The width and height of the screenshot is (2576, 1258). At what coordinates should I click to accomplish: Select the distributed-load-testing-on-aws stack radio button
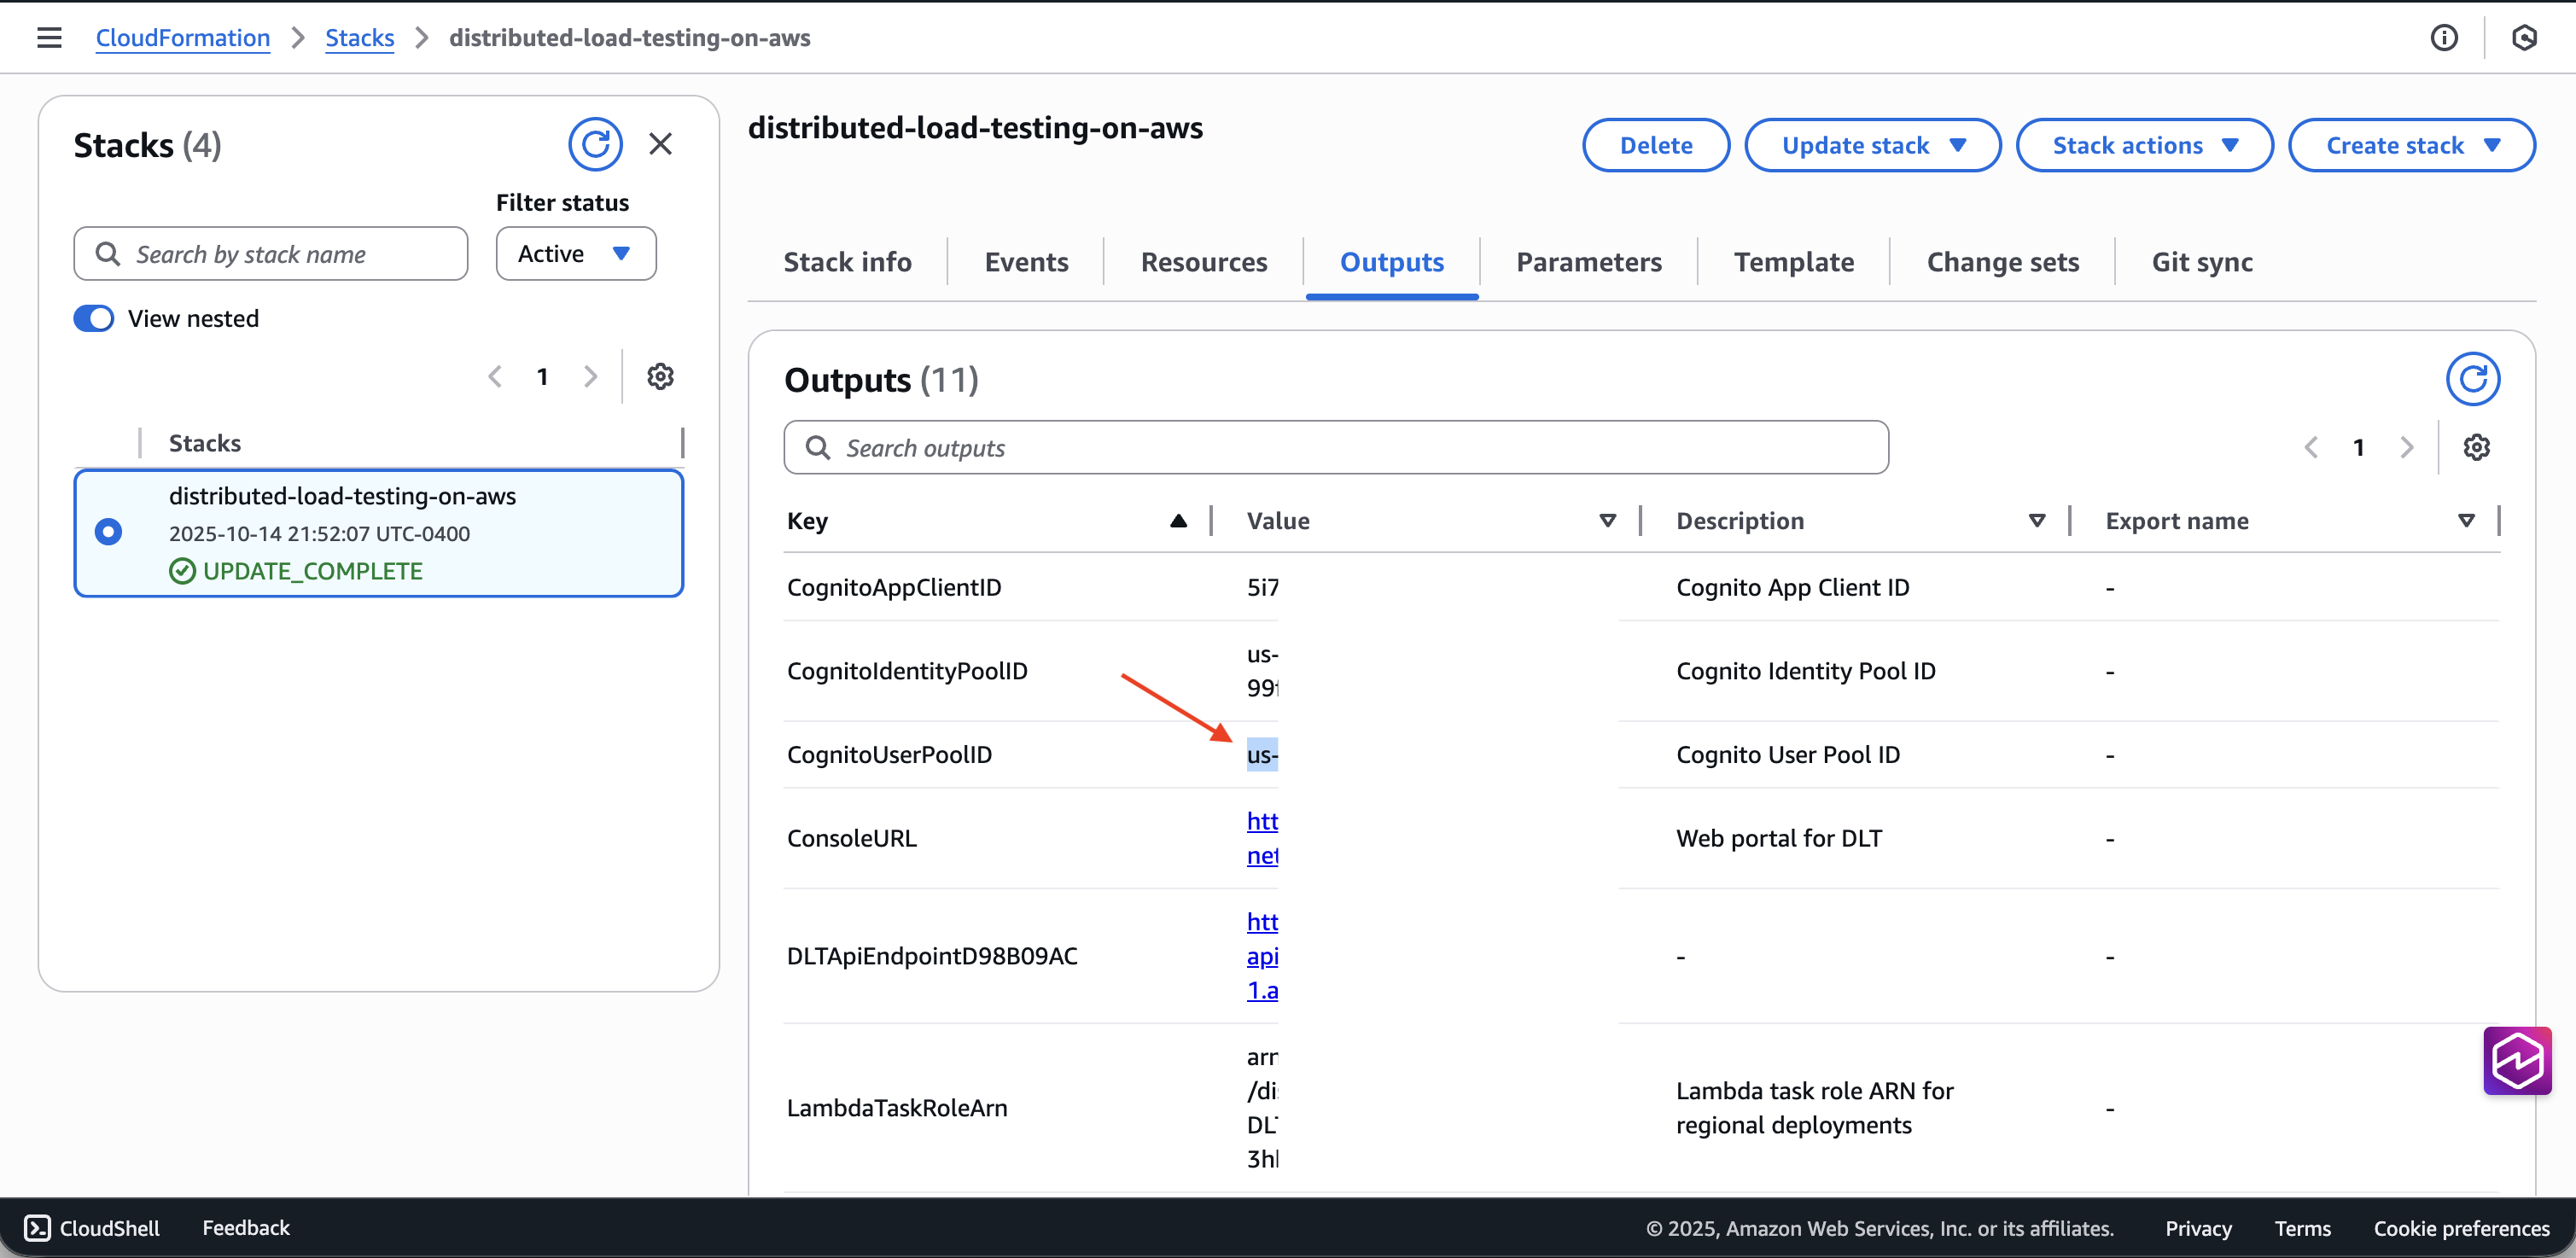click(x=108, y=531)
